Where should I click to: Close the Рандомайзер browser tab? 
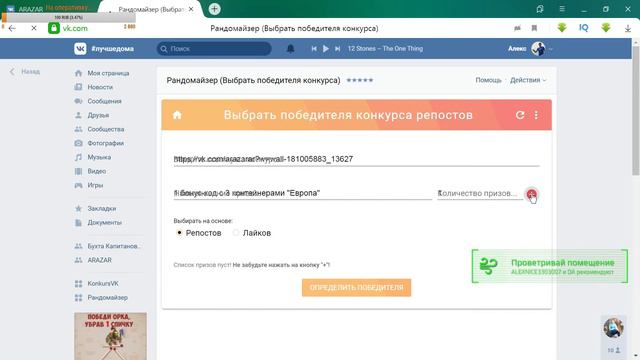point(191,9)
